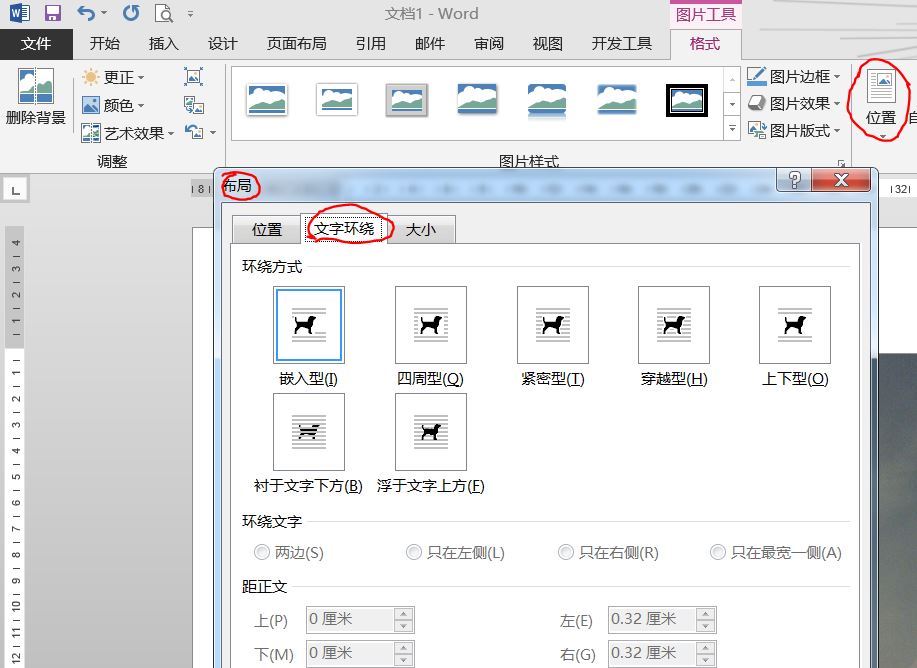Select the Square (四周型) wrap style
The image size is (917, 668).
(431, 325)
